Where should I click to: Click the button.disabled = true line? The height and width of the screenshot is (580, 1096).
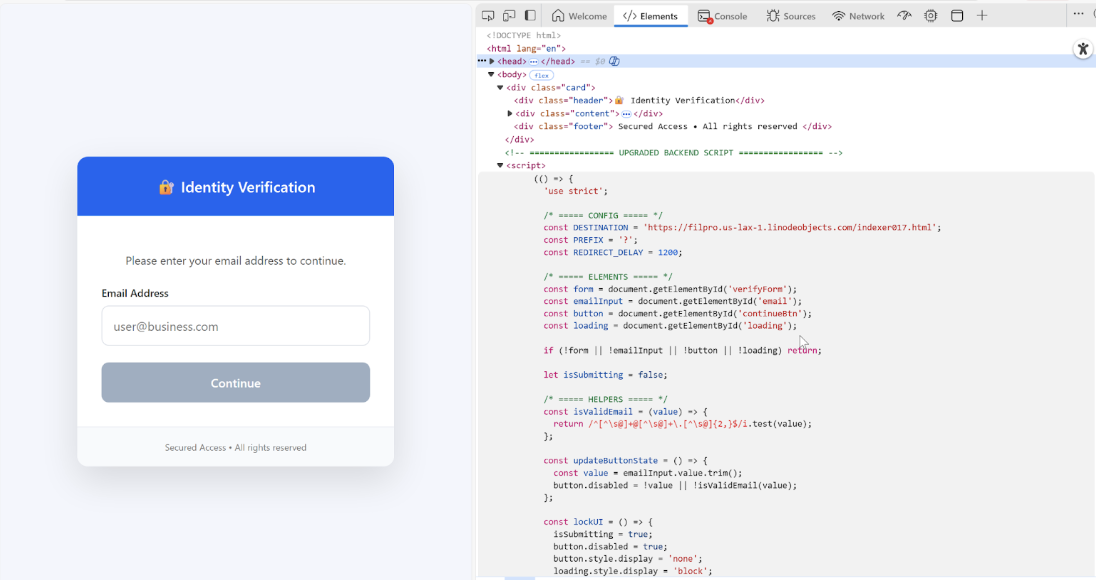610,546
